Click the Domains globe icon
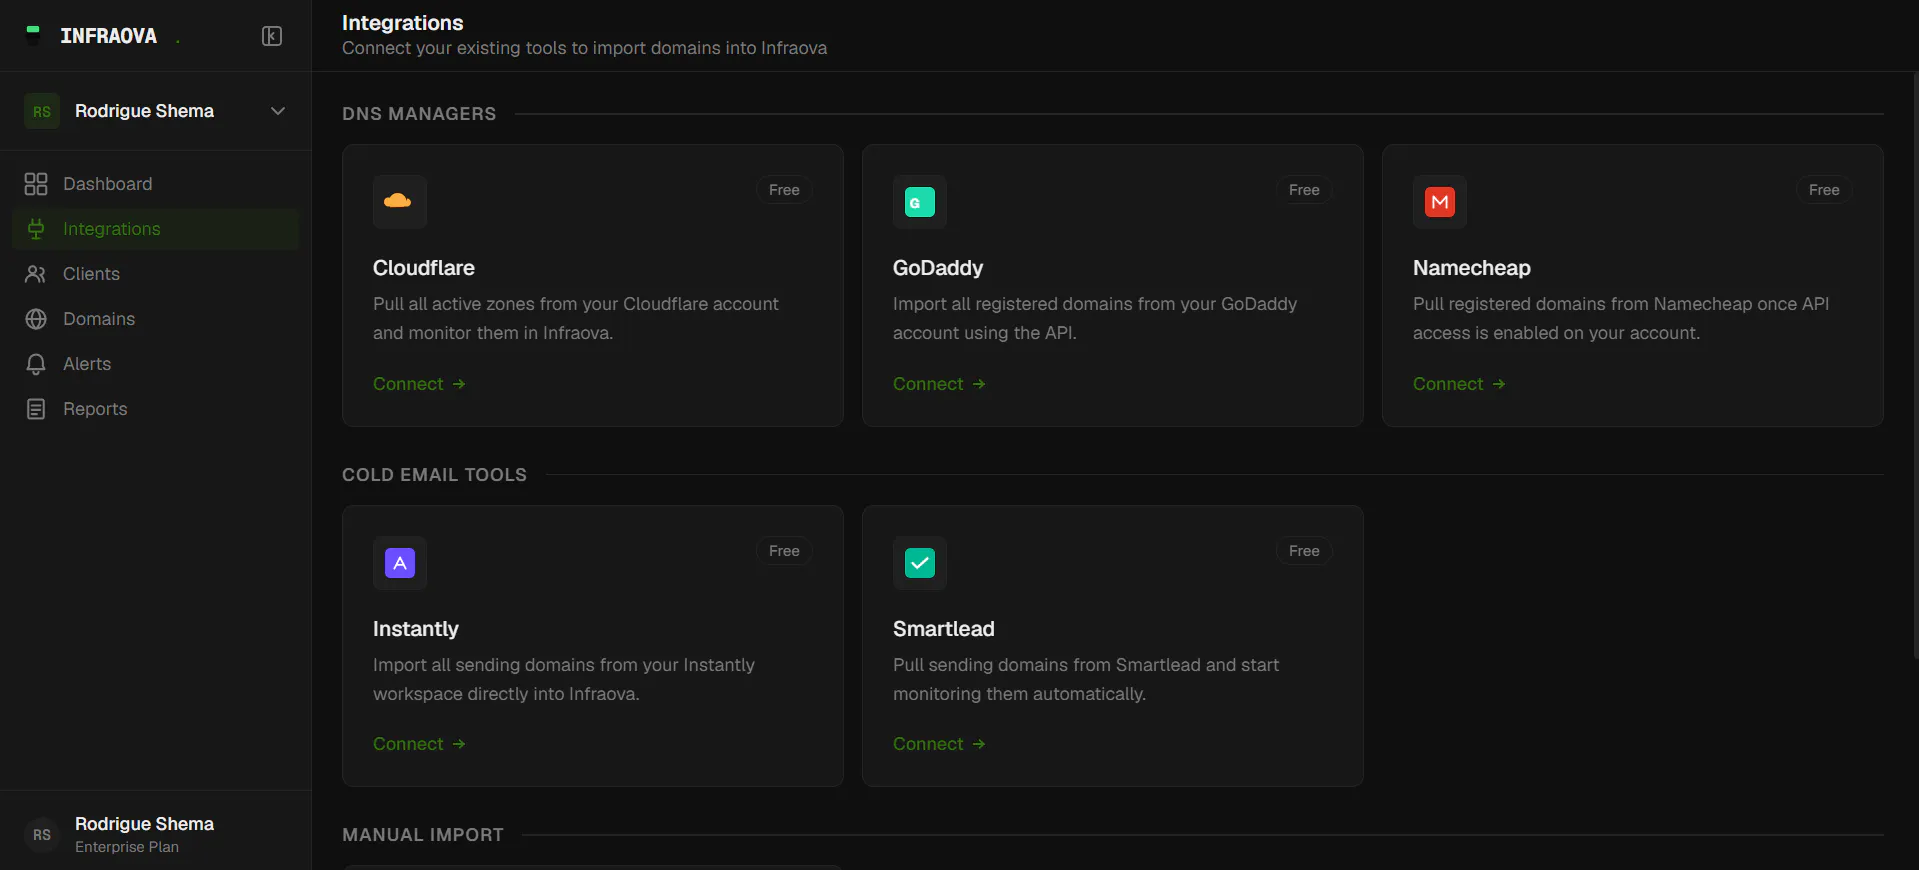 (36, 319)
